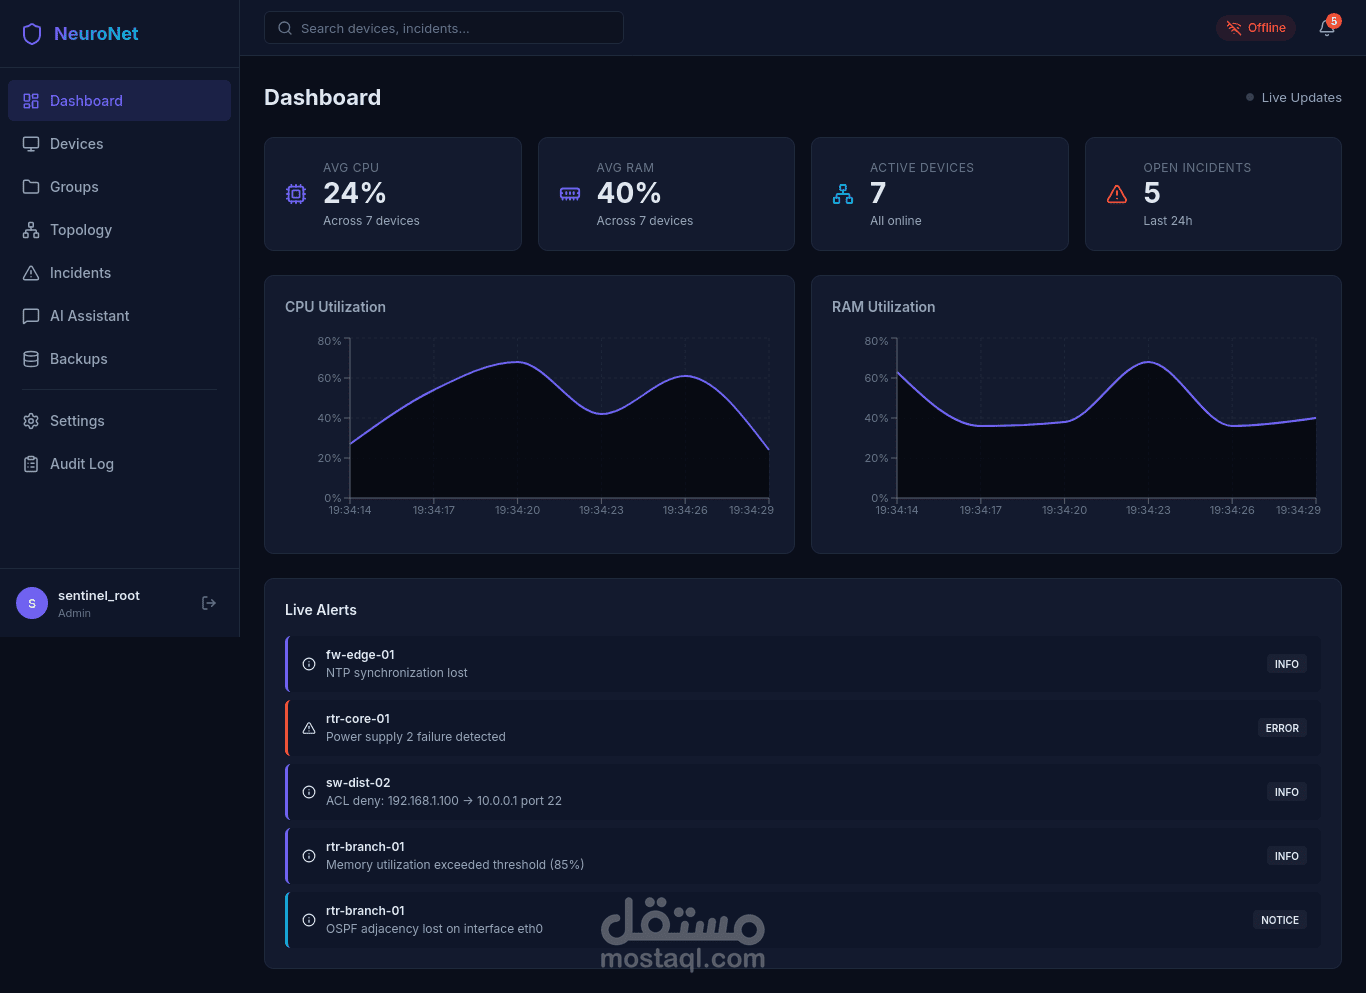Viewport: 1366px width, 993px height.
Task: Click the info icon on fw-edge-01 alert
Action: pos(309,664)
